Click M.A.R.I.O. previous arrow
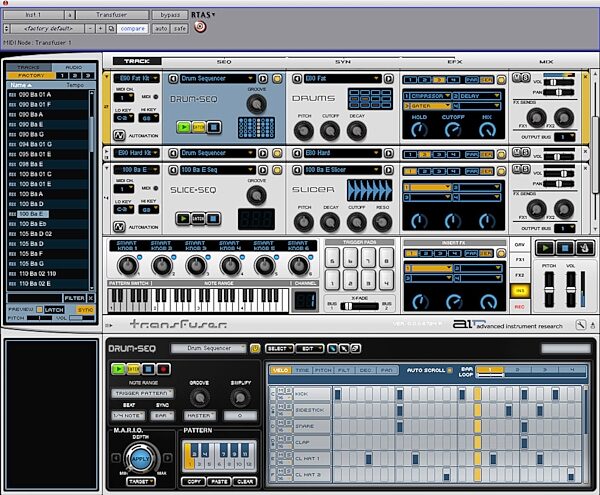 point(116,458)
